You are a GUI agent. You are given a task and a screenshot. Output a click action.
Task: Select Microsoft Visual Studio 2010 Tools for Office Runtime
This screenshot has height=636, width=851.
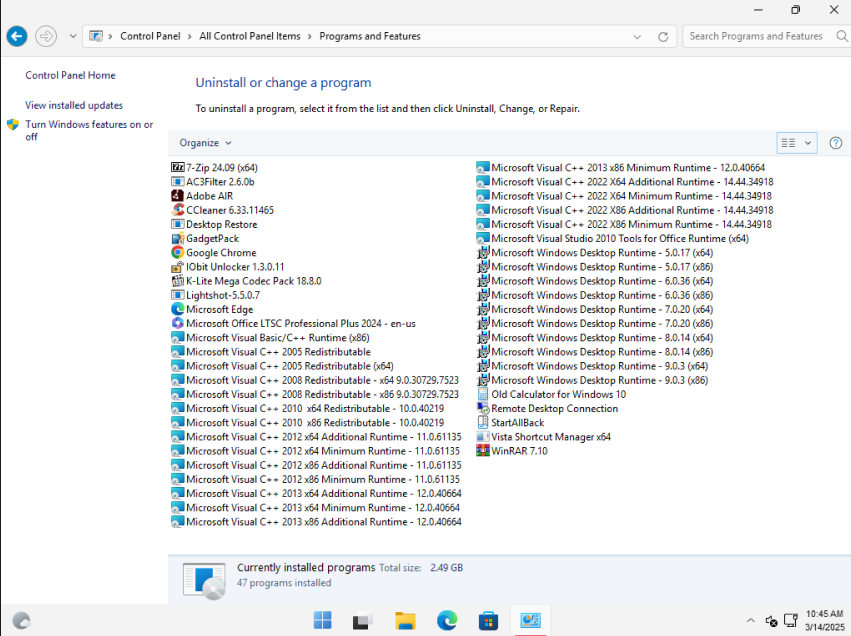pyautogui.click(x=613, y=238)
